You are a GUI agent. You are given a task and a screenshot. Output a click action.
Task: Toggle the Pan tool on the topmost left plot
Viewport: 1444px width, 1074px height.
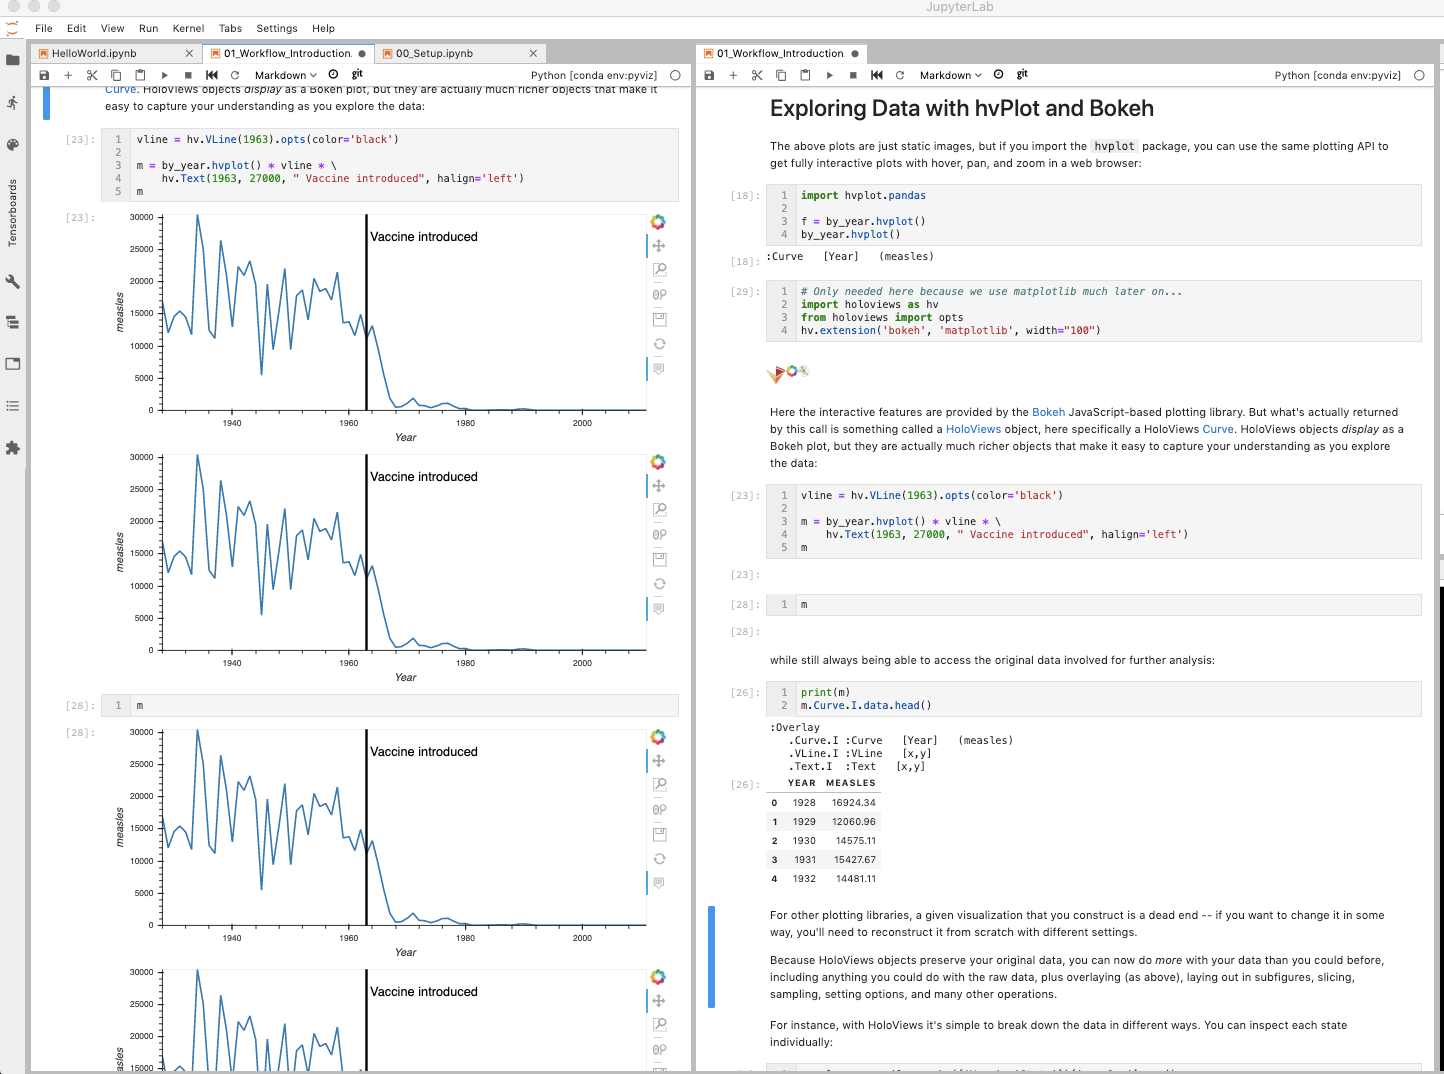[659, 246]
